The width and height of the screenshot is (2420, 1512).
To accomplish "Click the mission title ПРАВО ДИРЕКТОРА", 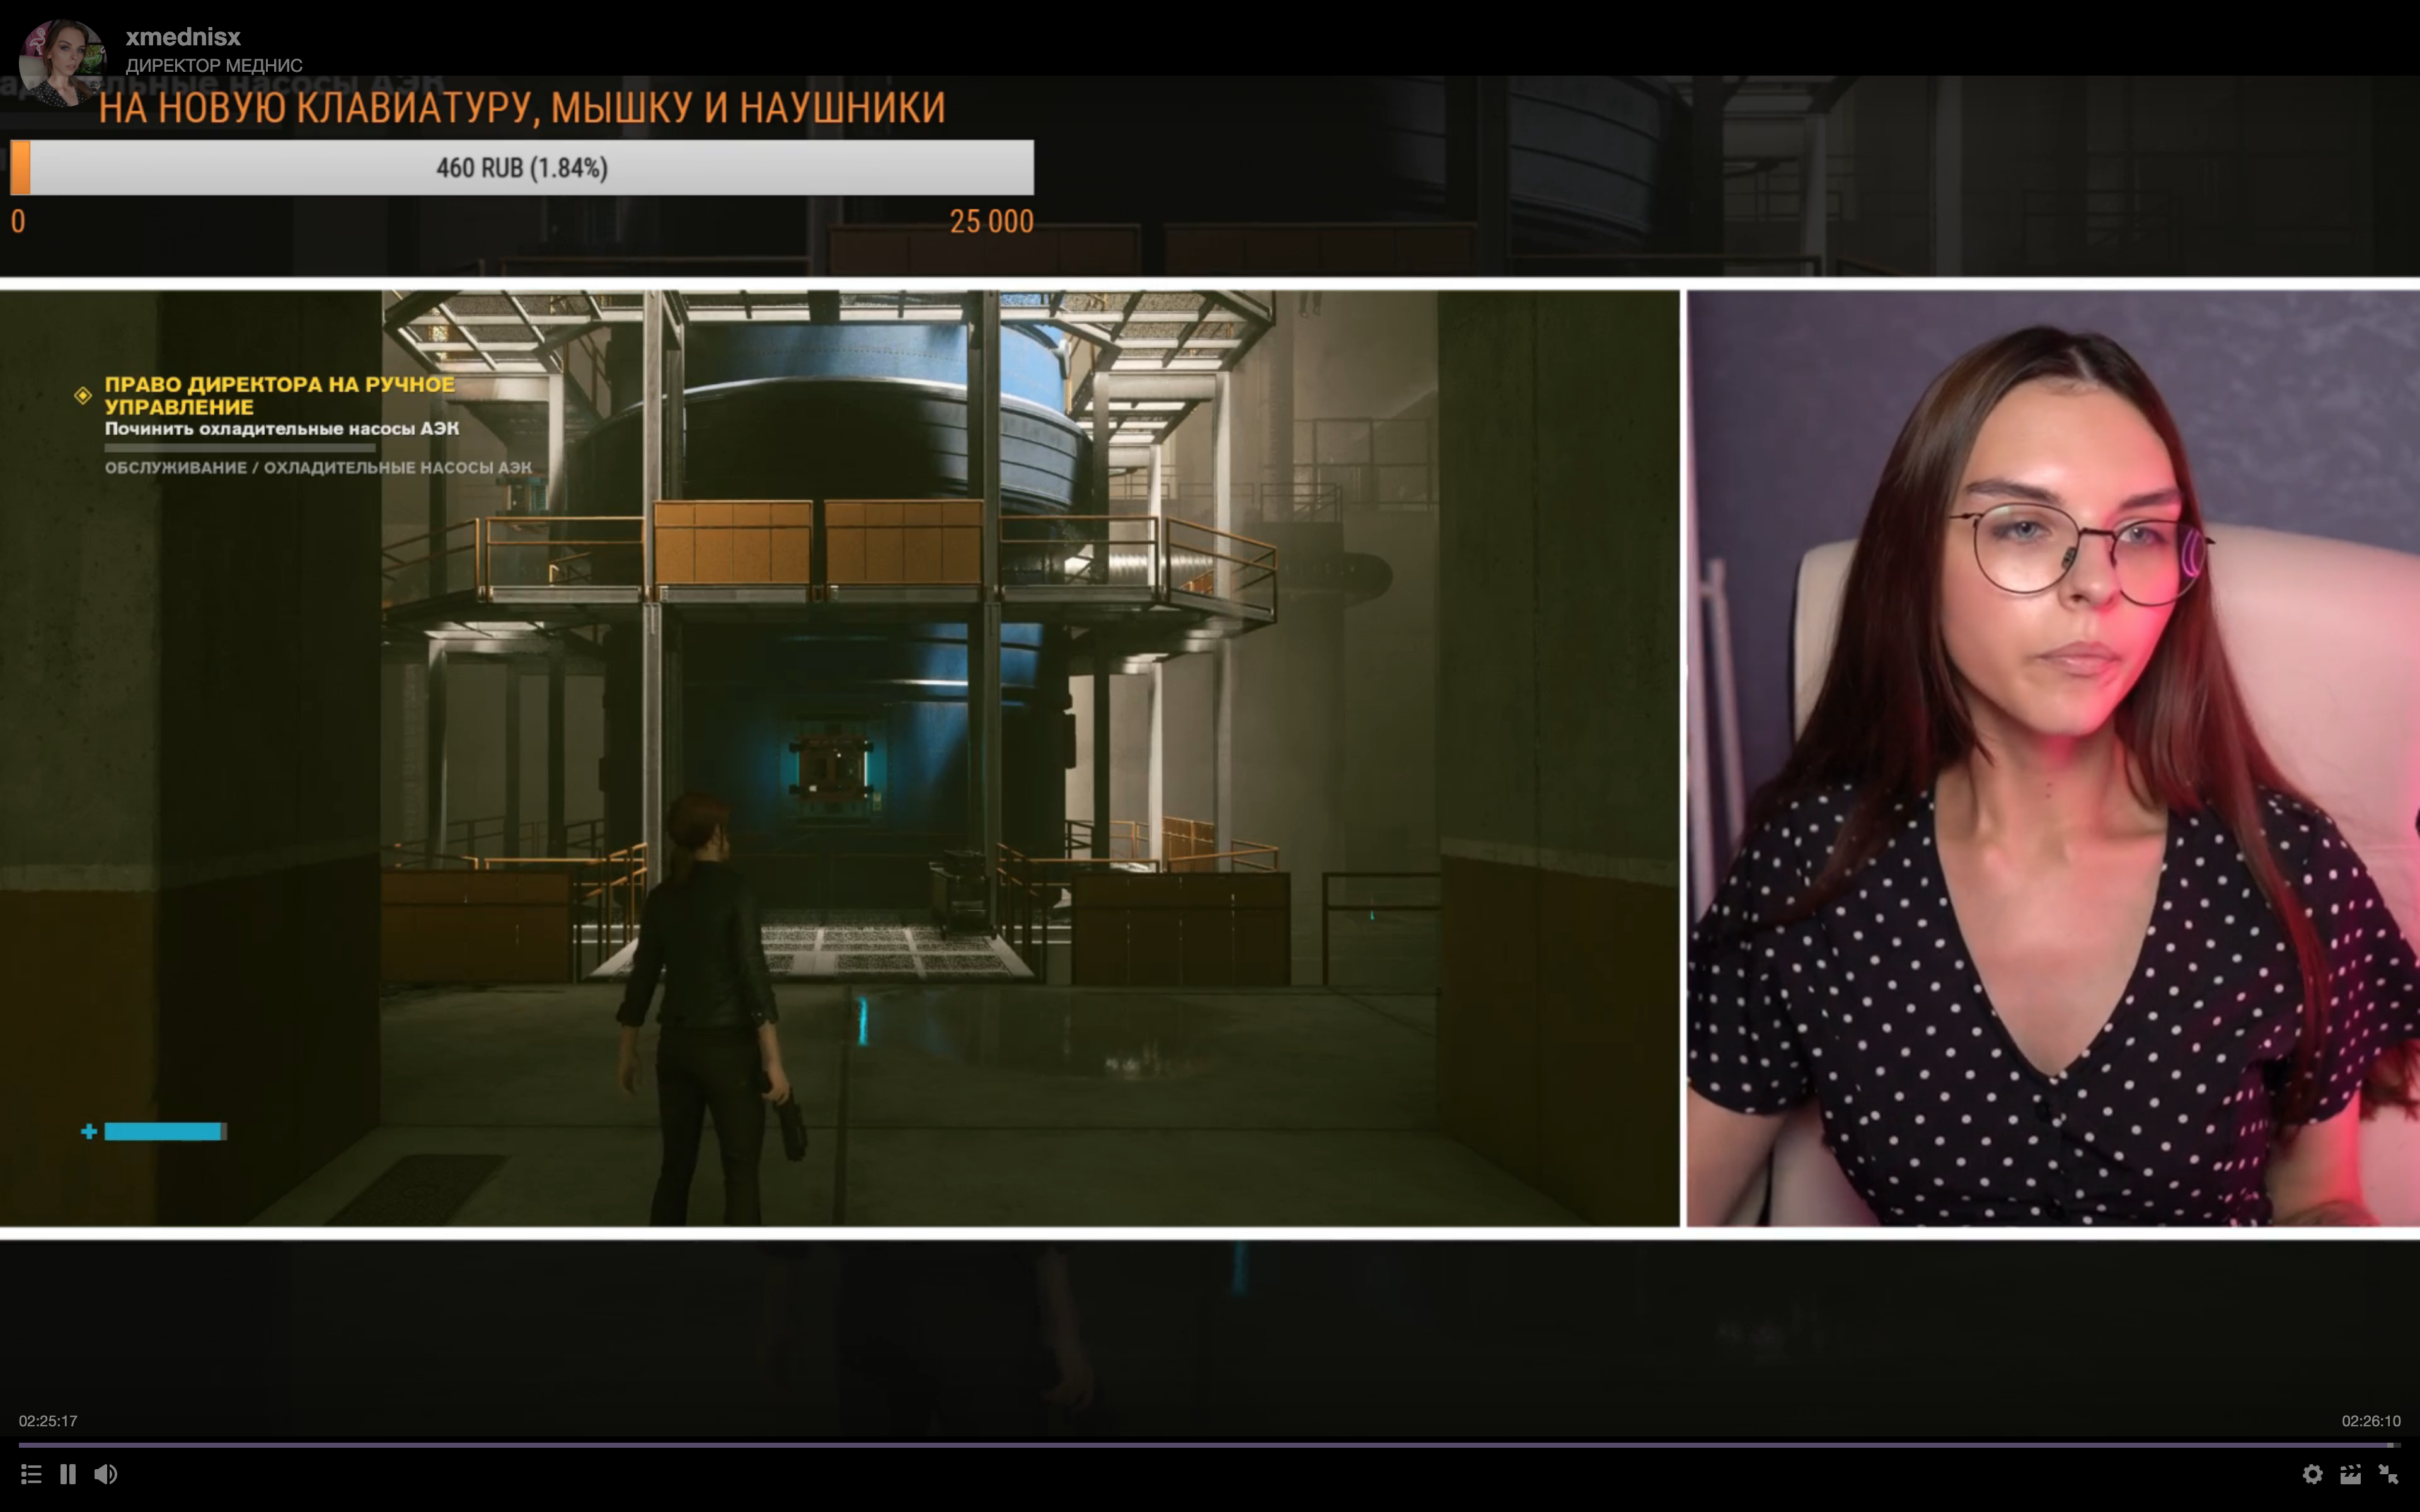I will click(280, 395).
